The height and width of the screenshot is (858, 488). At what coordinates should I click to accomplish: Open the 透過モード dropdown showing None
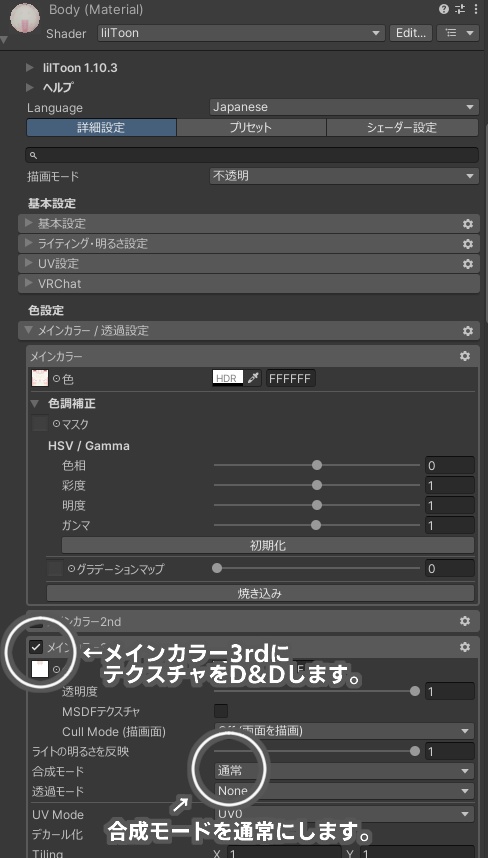pos(344,791)
